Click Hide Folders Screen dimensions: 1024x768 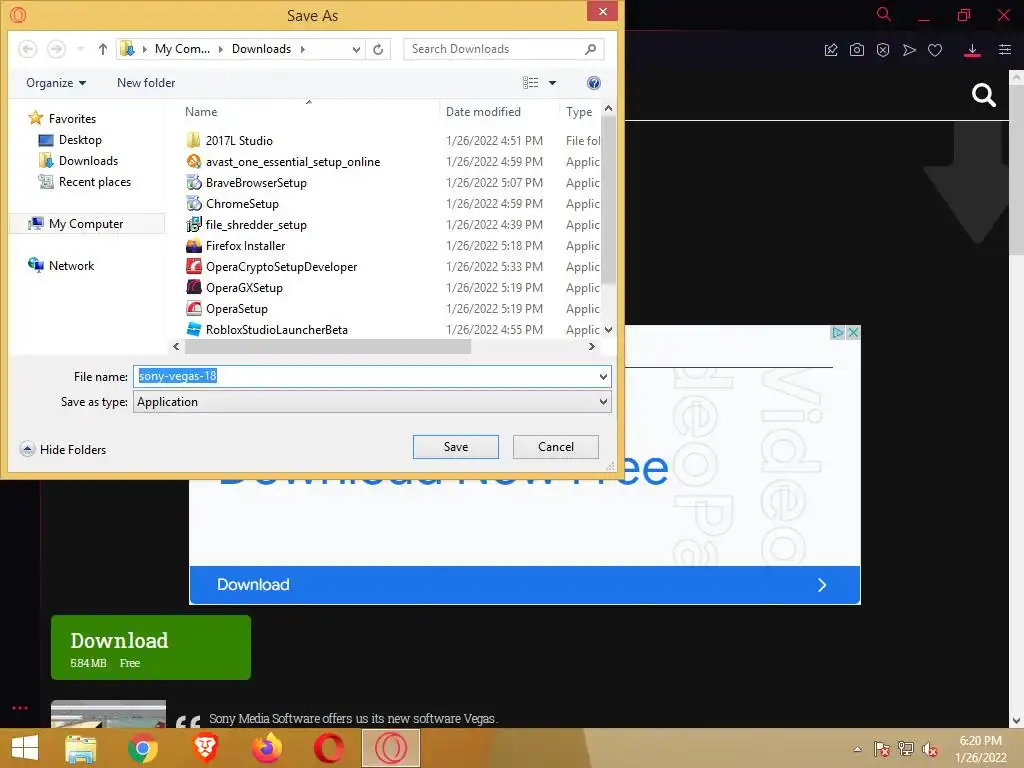coord(63,449)
